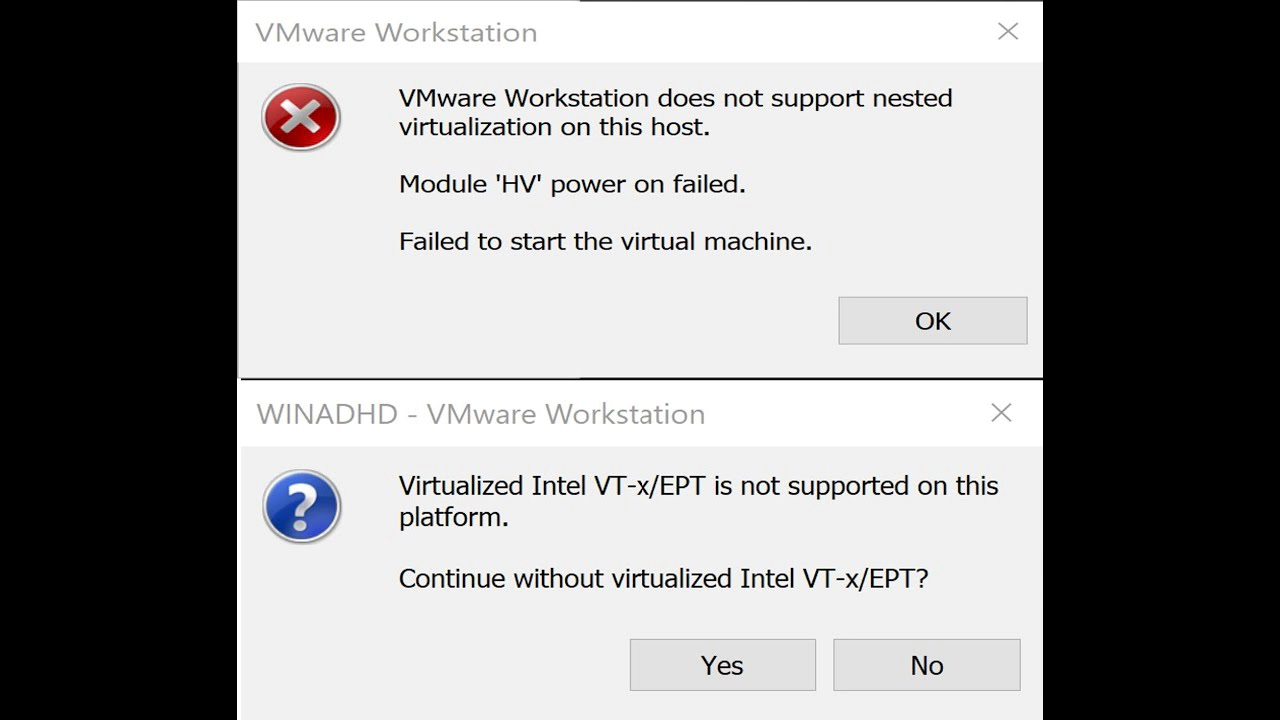Image resolution: width=1280 pixels, height=720 pixels.
Task: Select the nested virtualization error message text
Action: [675, 112]
